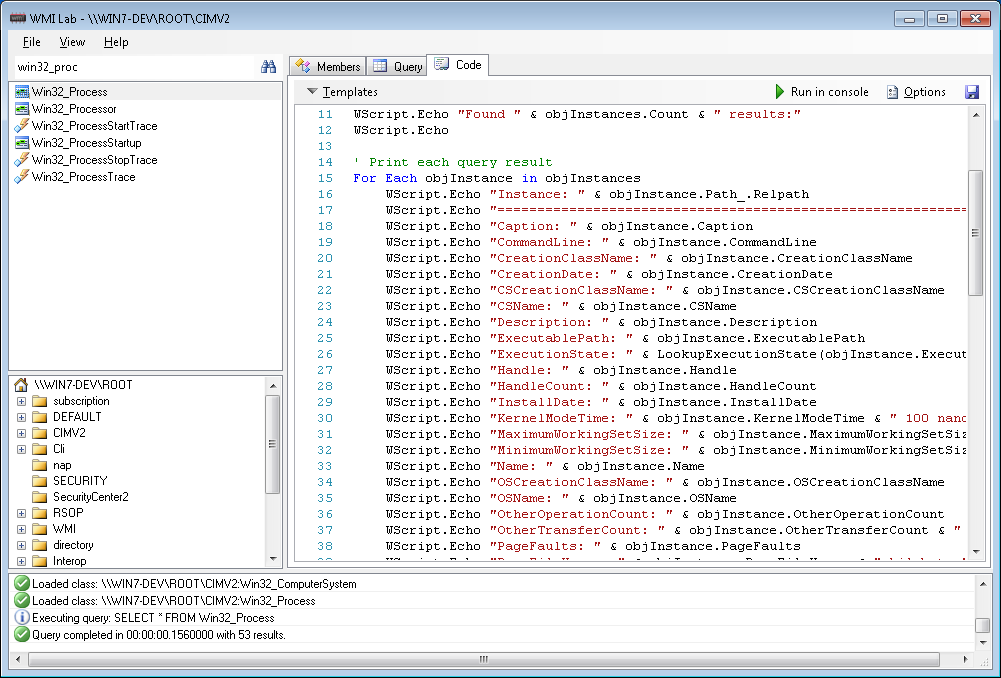Open the Templates dropdown

tap(342, 92)
